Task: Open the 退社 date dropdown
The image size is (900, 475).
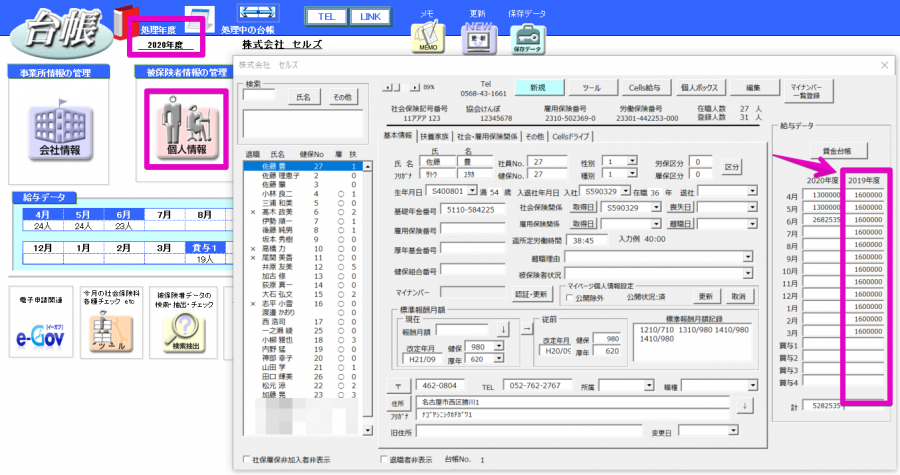Action: pyautogui.click(x=752, y=191)
